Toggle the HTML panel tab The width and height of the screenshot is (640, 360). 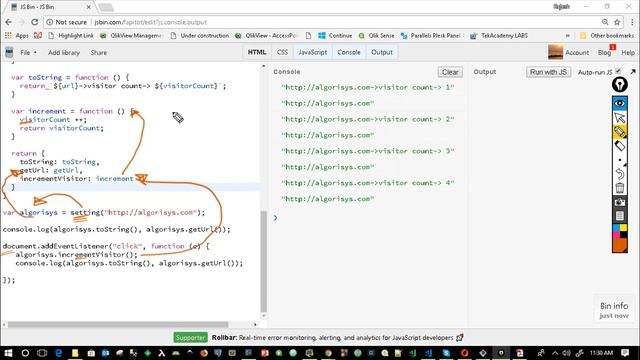pyautogui.click(x=257, y=52)
